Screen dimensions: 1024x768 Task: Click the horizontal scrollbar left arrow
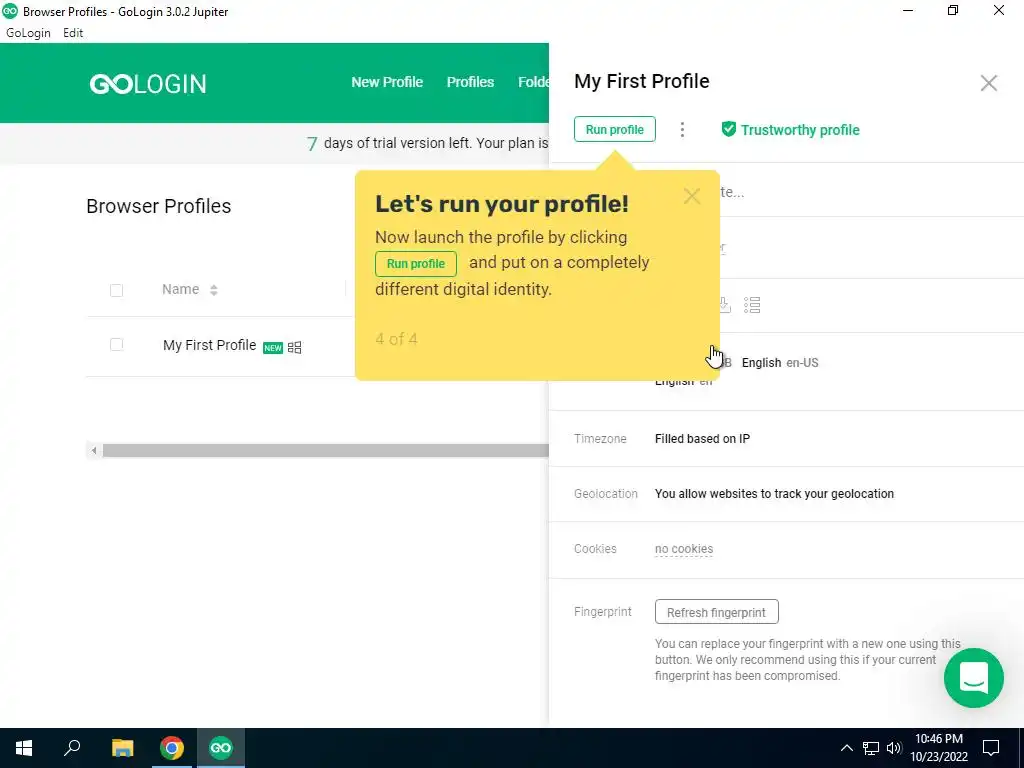pos(94,451)
